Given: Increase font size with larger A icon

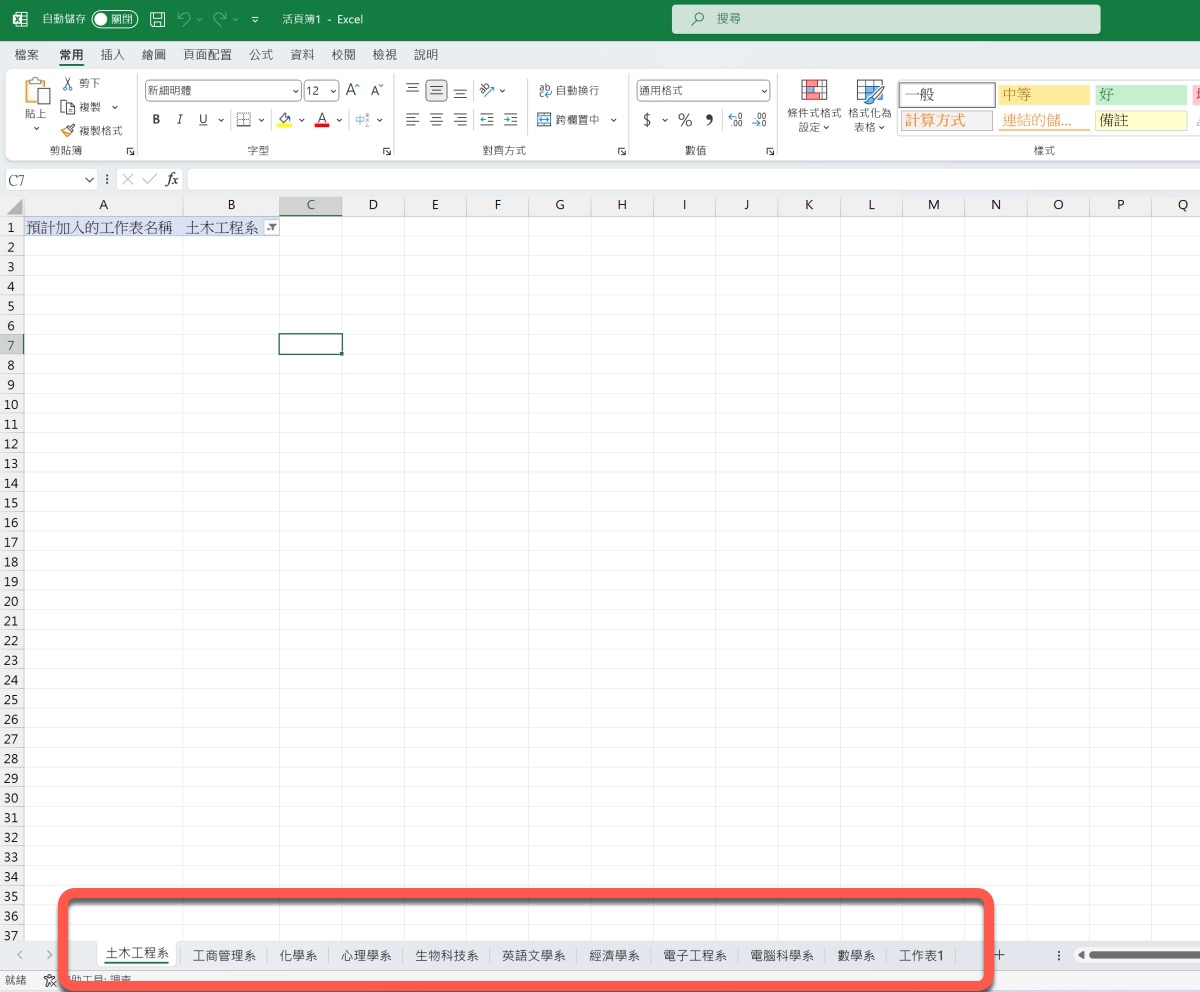Looking at the screenshot, I should pos(352,91).
